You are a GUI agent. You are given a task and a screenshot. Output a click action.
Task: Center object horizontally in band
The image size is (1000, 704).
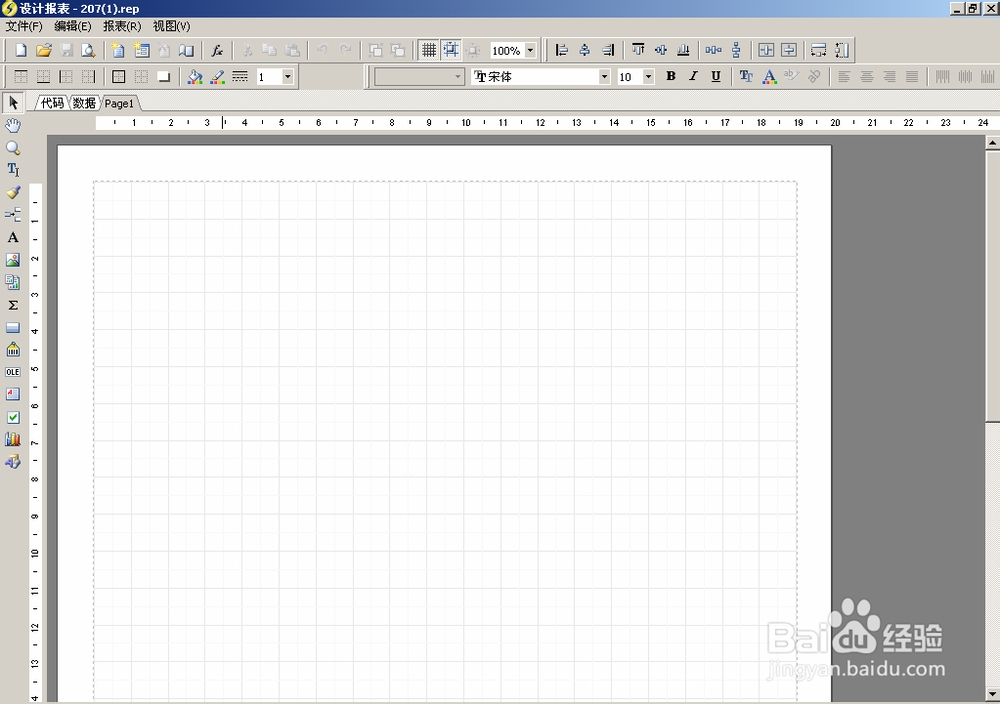pyautogui.click(x=766, y=50)
